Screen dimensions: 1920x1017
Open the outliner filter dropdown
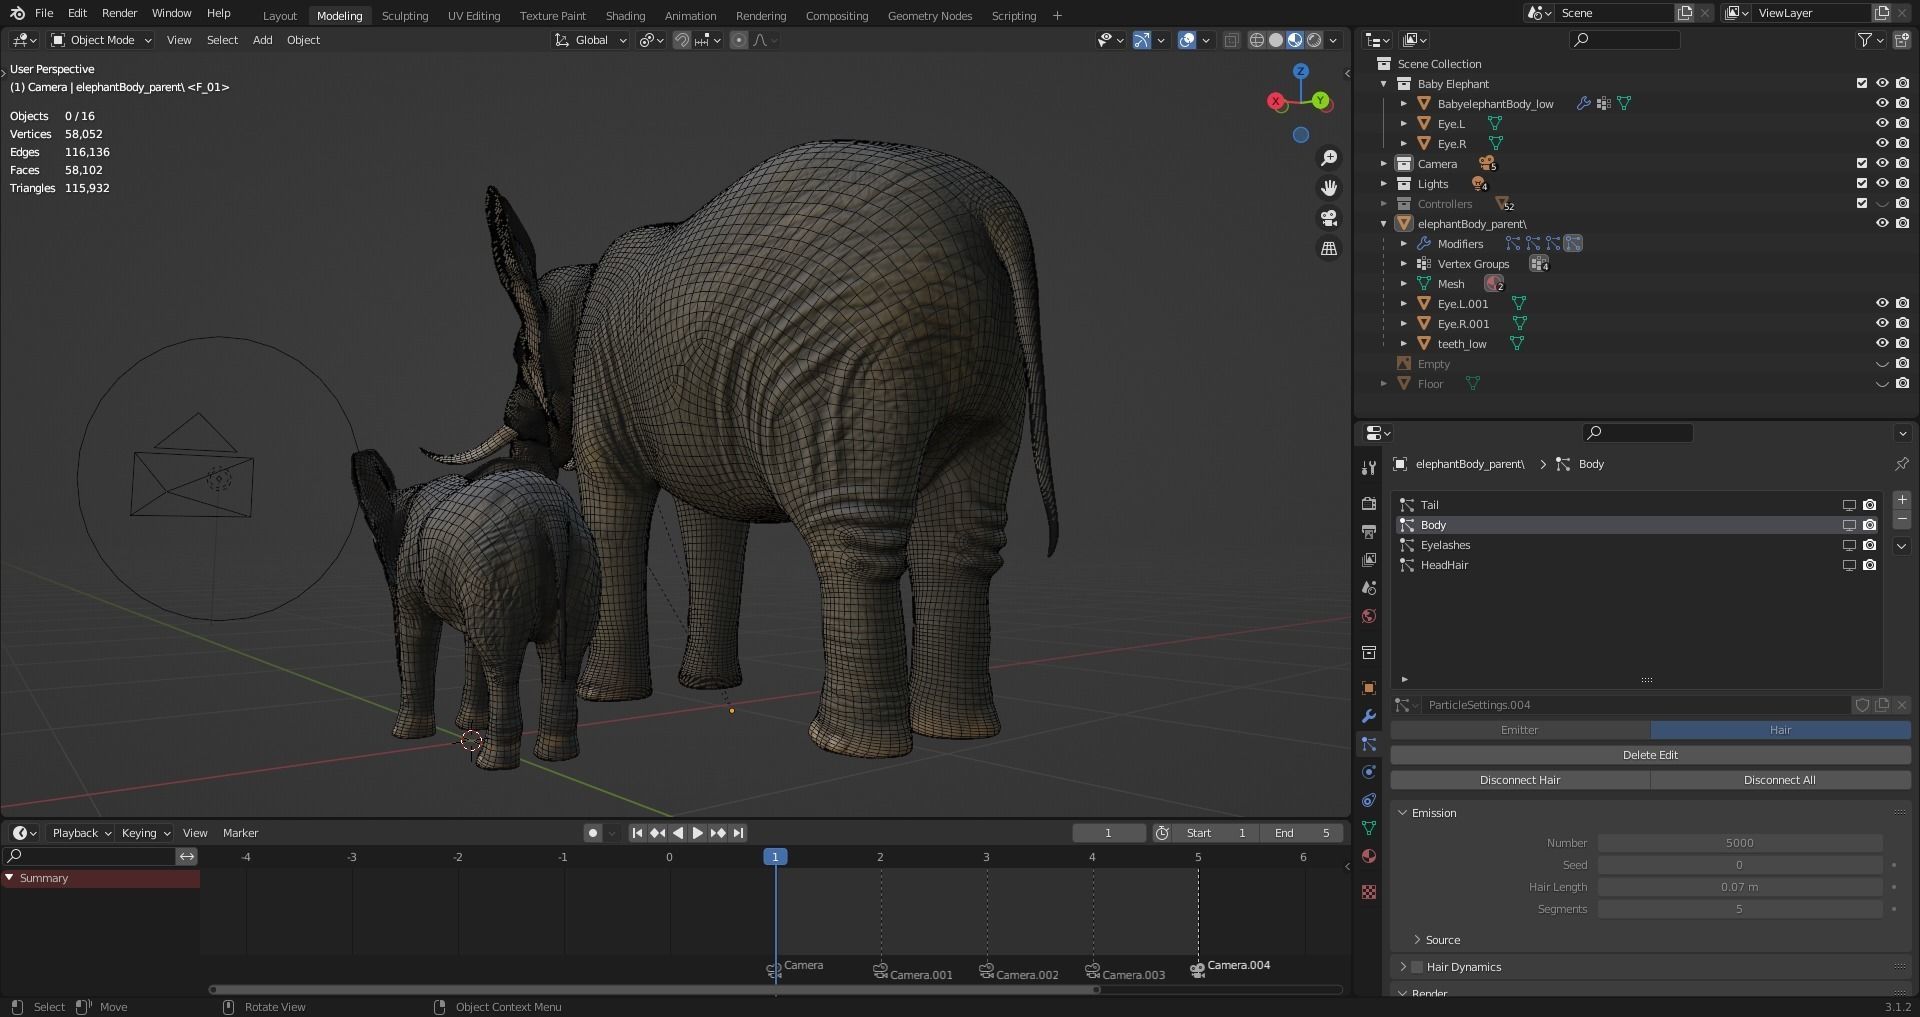(1871, 40)
